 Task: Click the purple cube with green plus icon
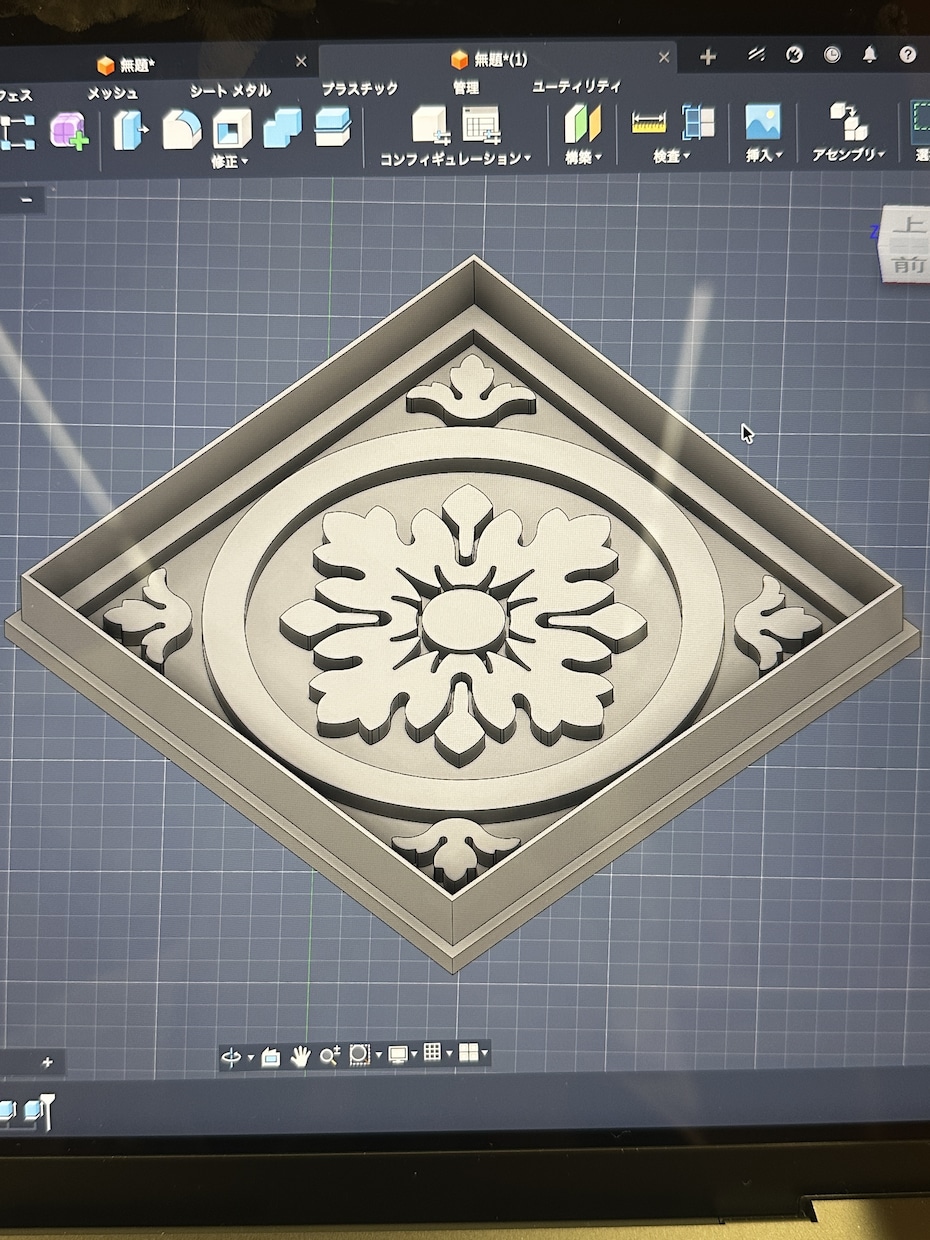pyautogui.click(x=69, y=131)
